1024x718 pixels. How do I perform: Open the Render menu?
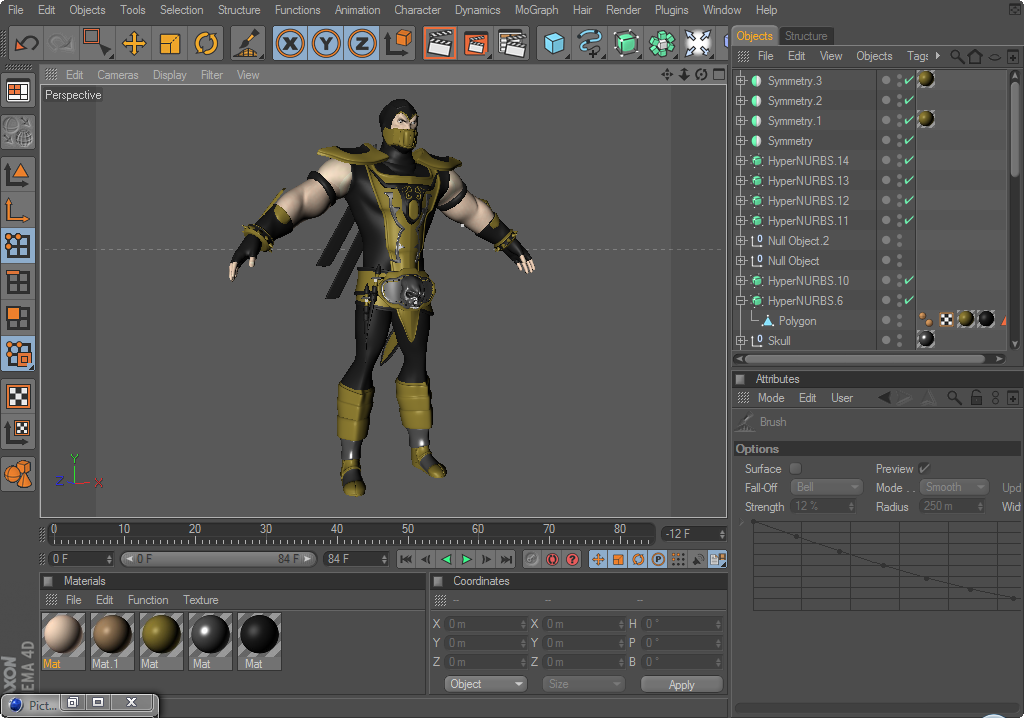pos(623,10)
